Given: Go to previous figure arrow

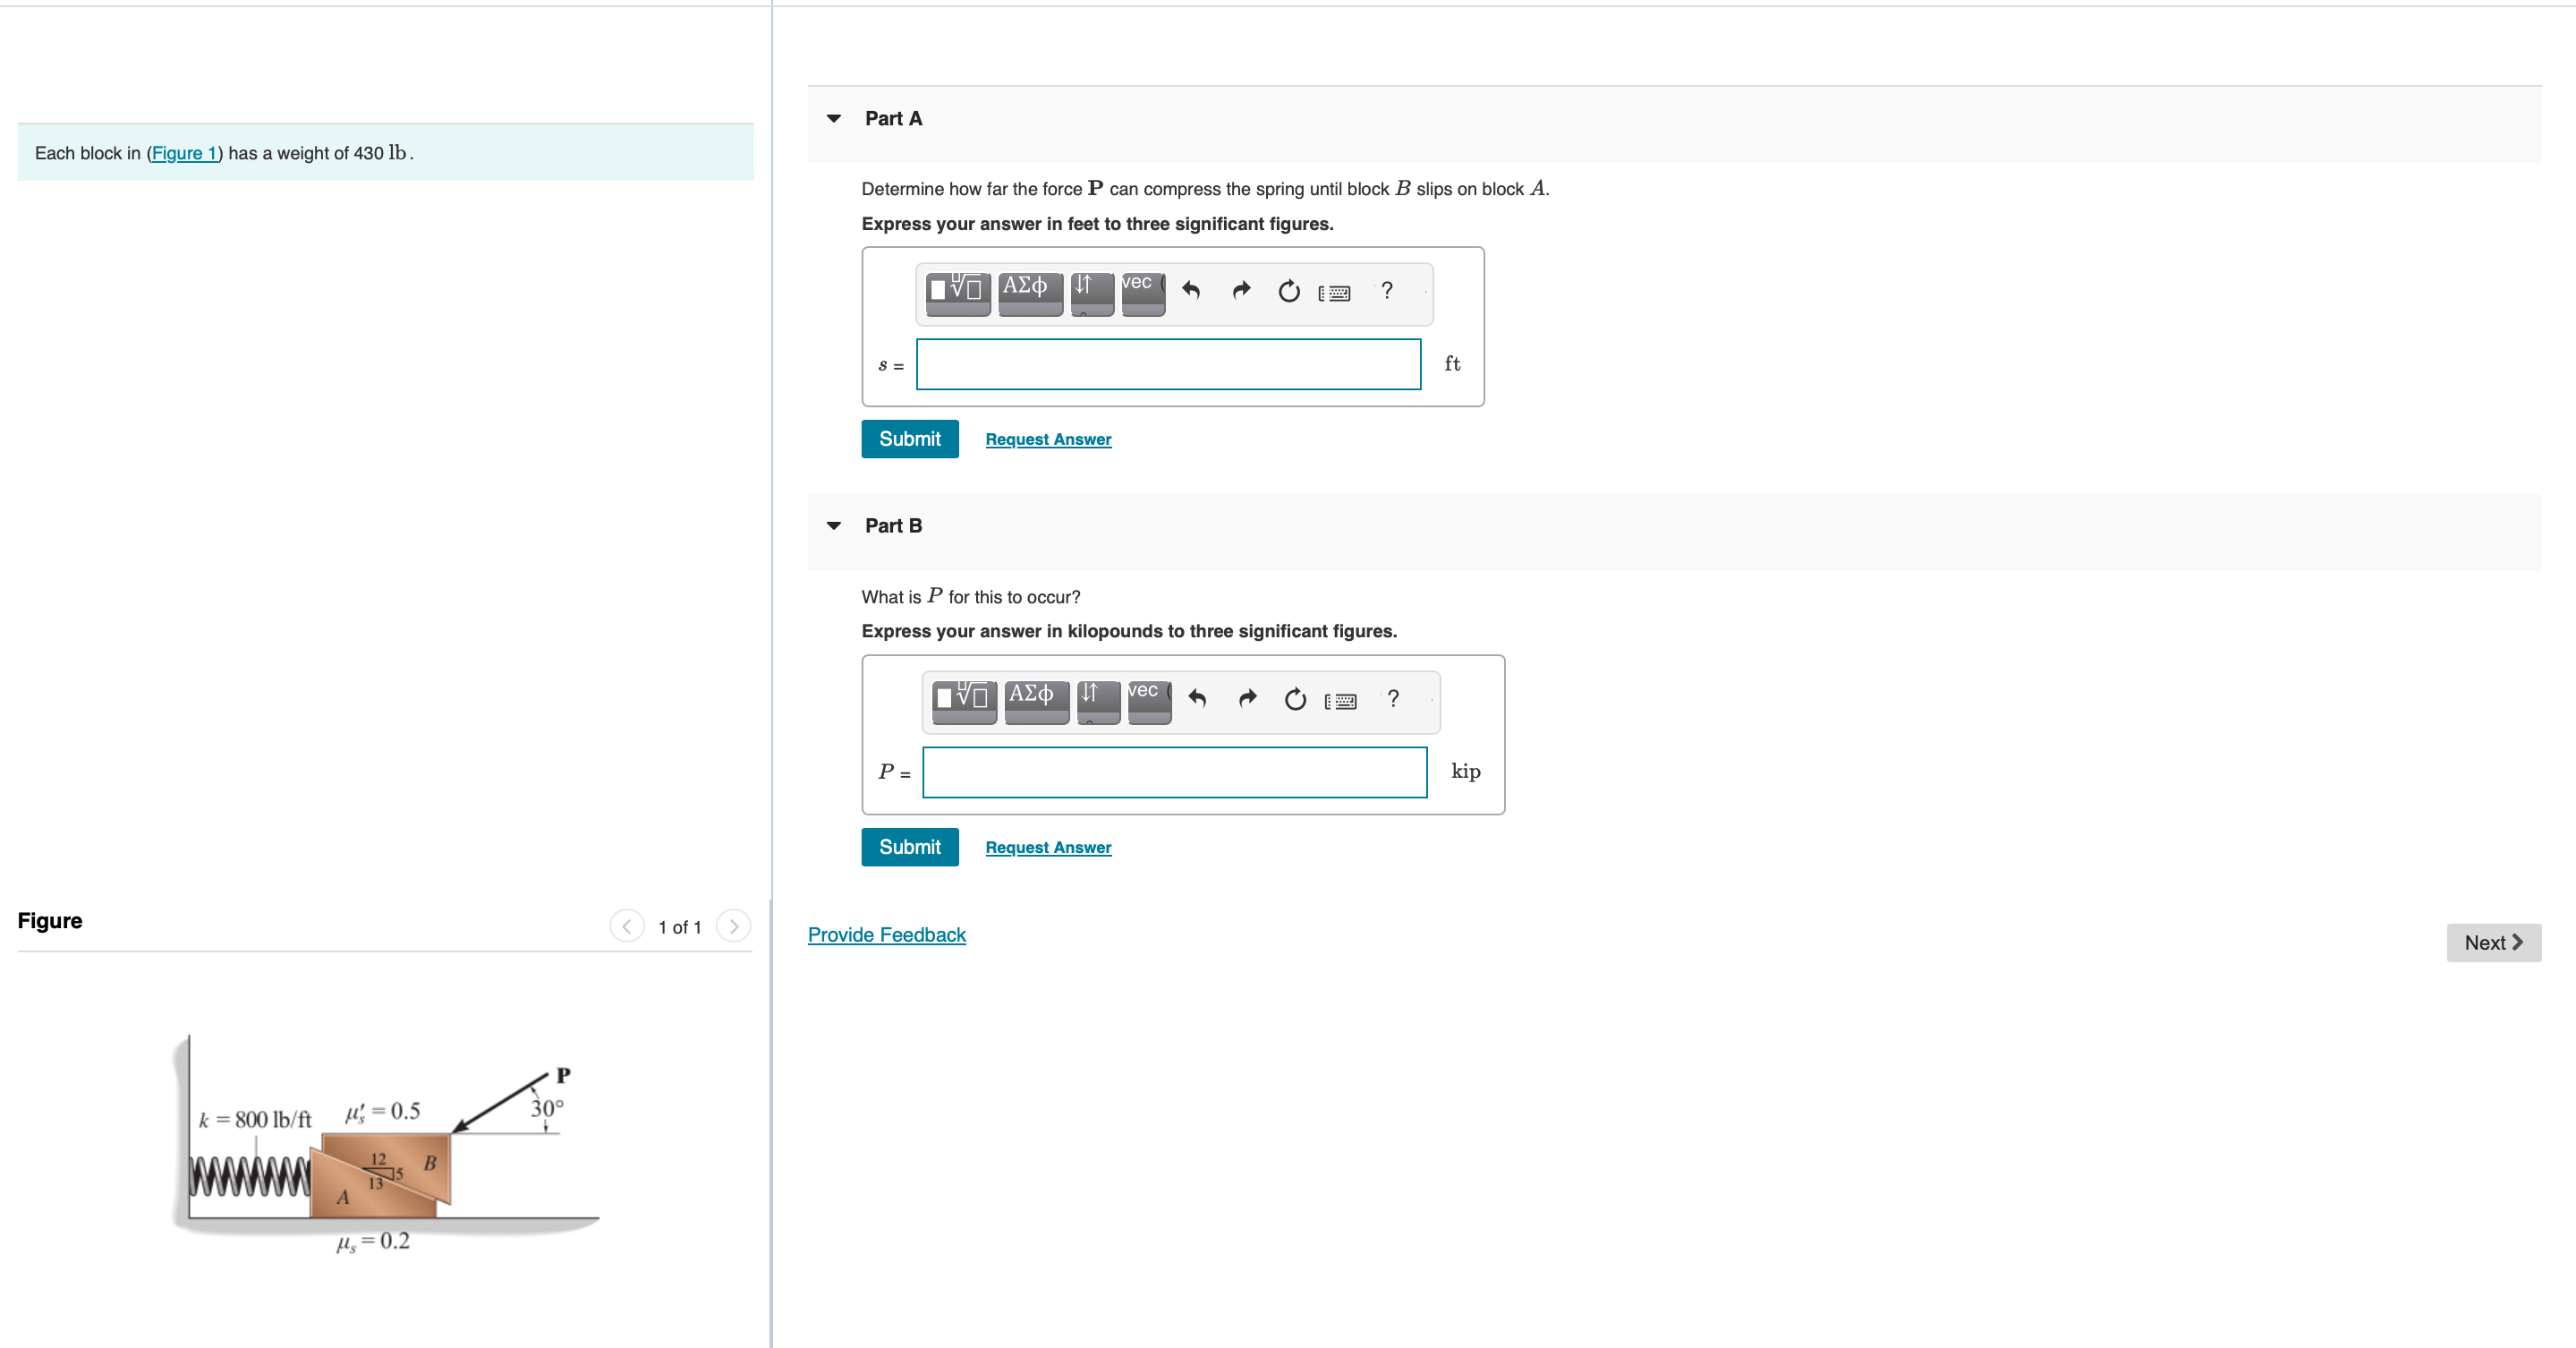Looking at the screenshot, I should 626,926.
